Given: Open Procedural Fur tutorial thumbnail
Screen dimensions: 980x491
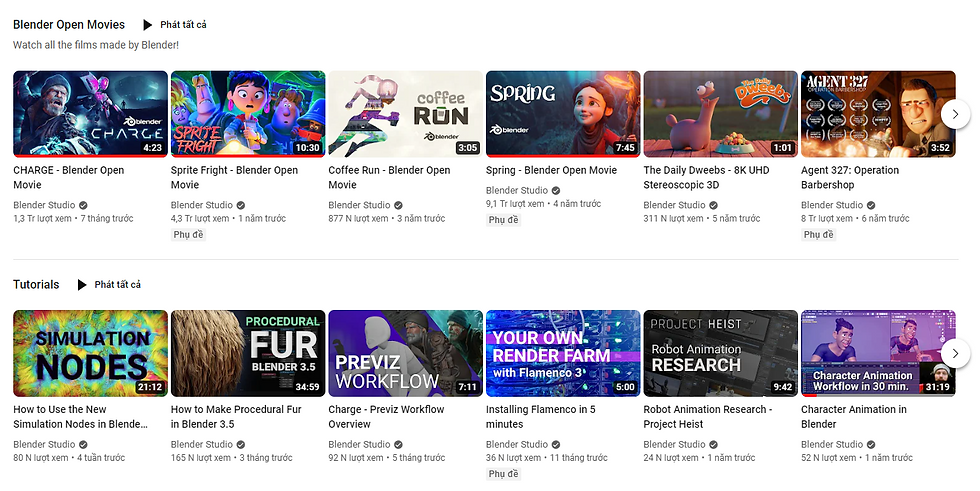Looking at the screenshot, I should click(x=248, y=353).
